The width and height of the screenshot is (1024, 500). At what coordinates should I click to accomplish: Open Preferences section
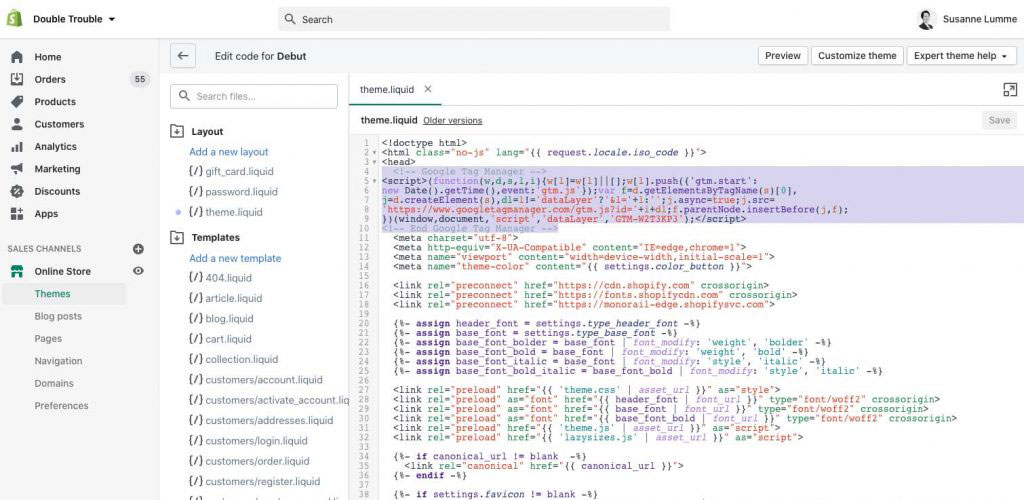pos(61,406)
